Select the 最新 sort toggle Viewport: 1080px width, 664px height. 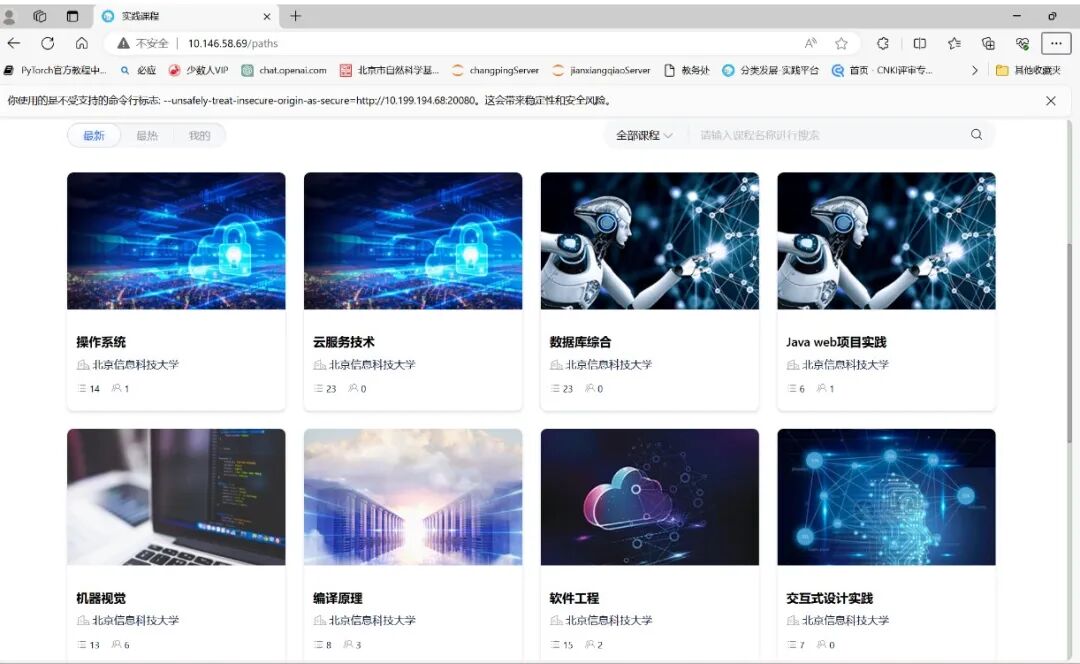pyautogui.click(x=94, y=136)
